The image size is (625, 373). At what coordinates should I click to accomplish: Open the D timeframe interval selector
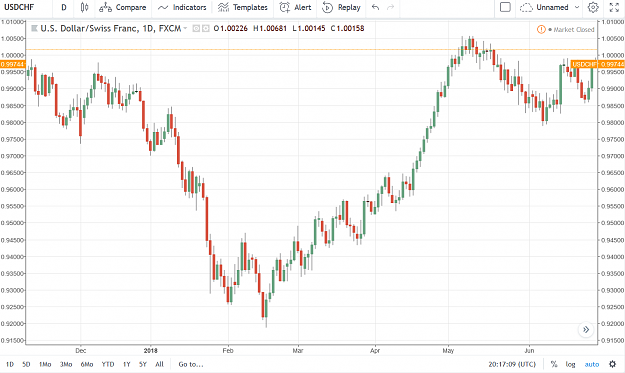(64, 7)
